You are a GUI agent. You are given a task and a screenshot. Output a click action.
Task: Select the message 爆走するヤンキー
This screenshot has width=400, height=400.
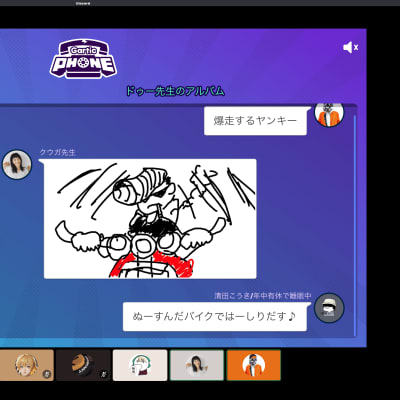coord(255,121)
